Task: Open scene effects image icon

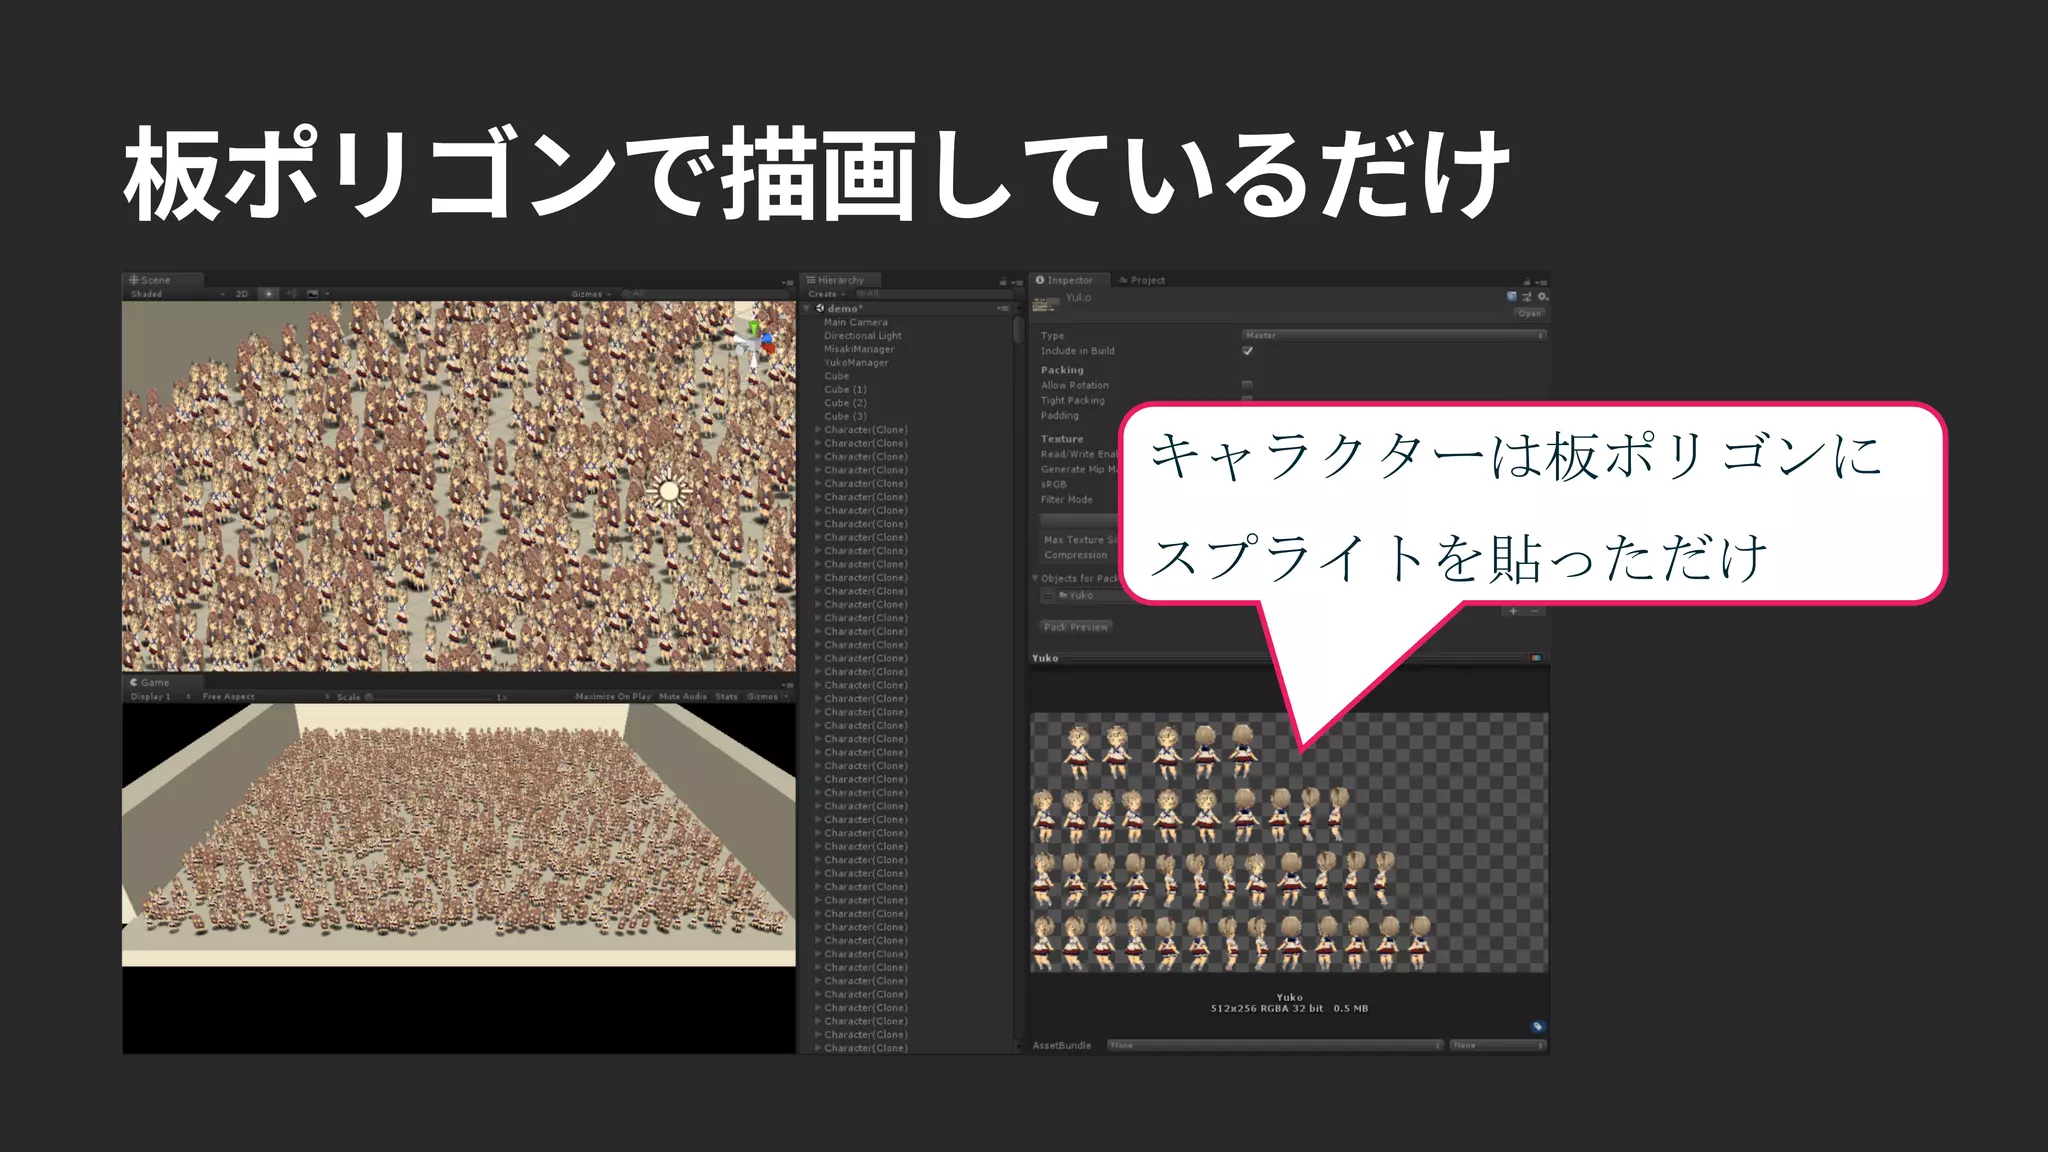Action: pos(313,294)
